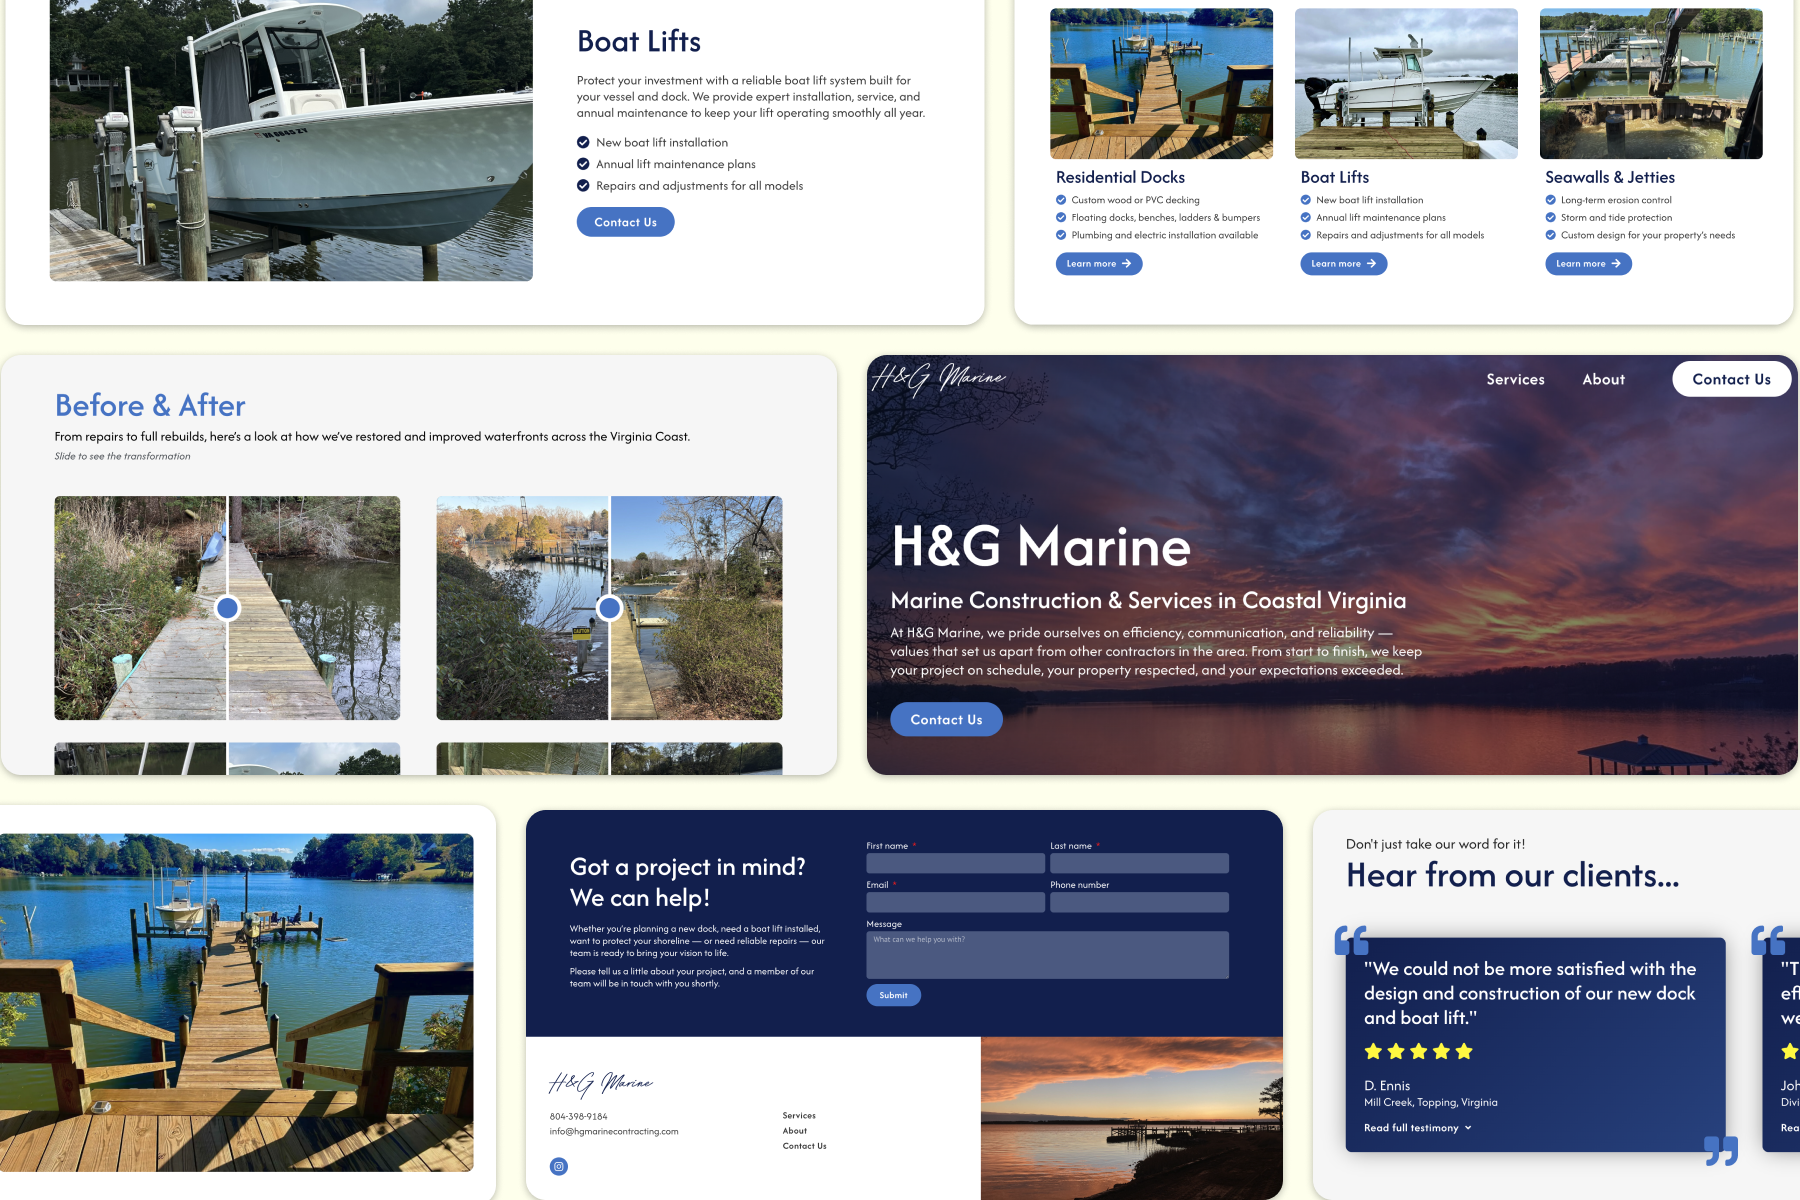Click the closing quote mark on D. Ennis testimonial
The image size is (1800, 1200).
[1721, 1151]
